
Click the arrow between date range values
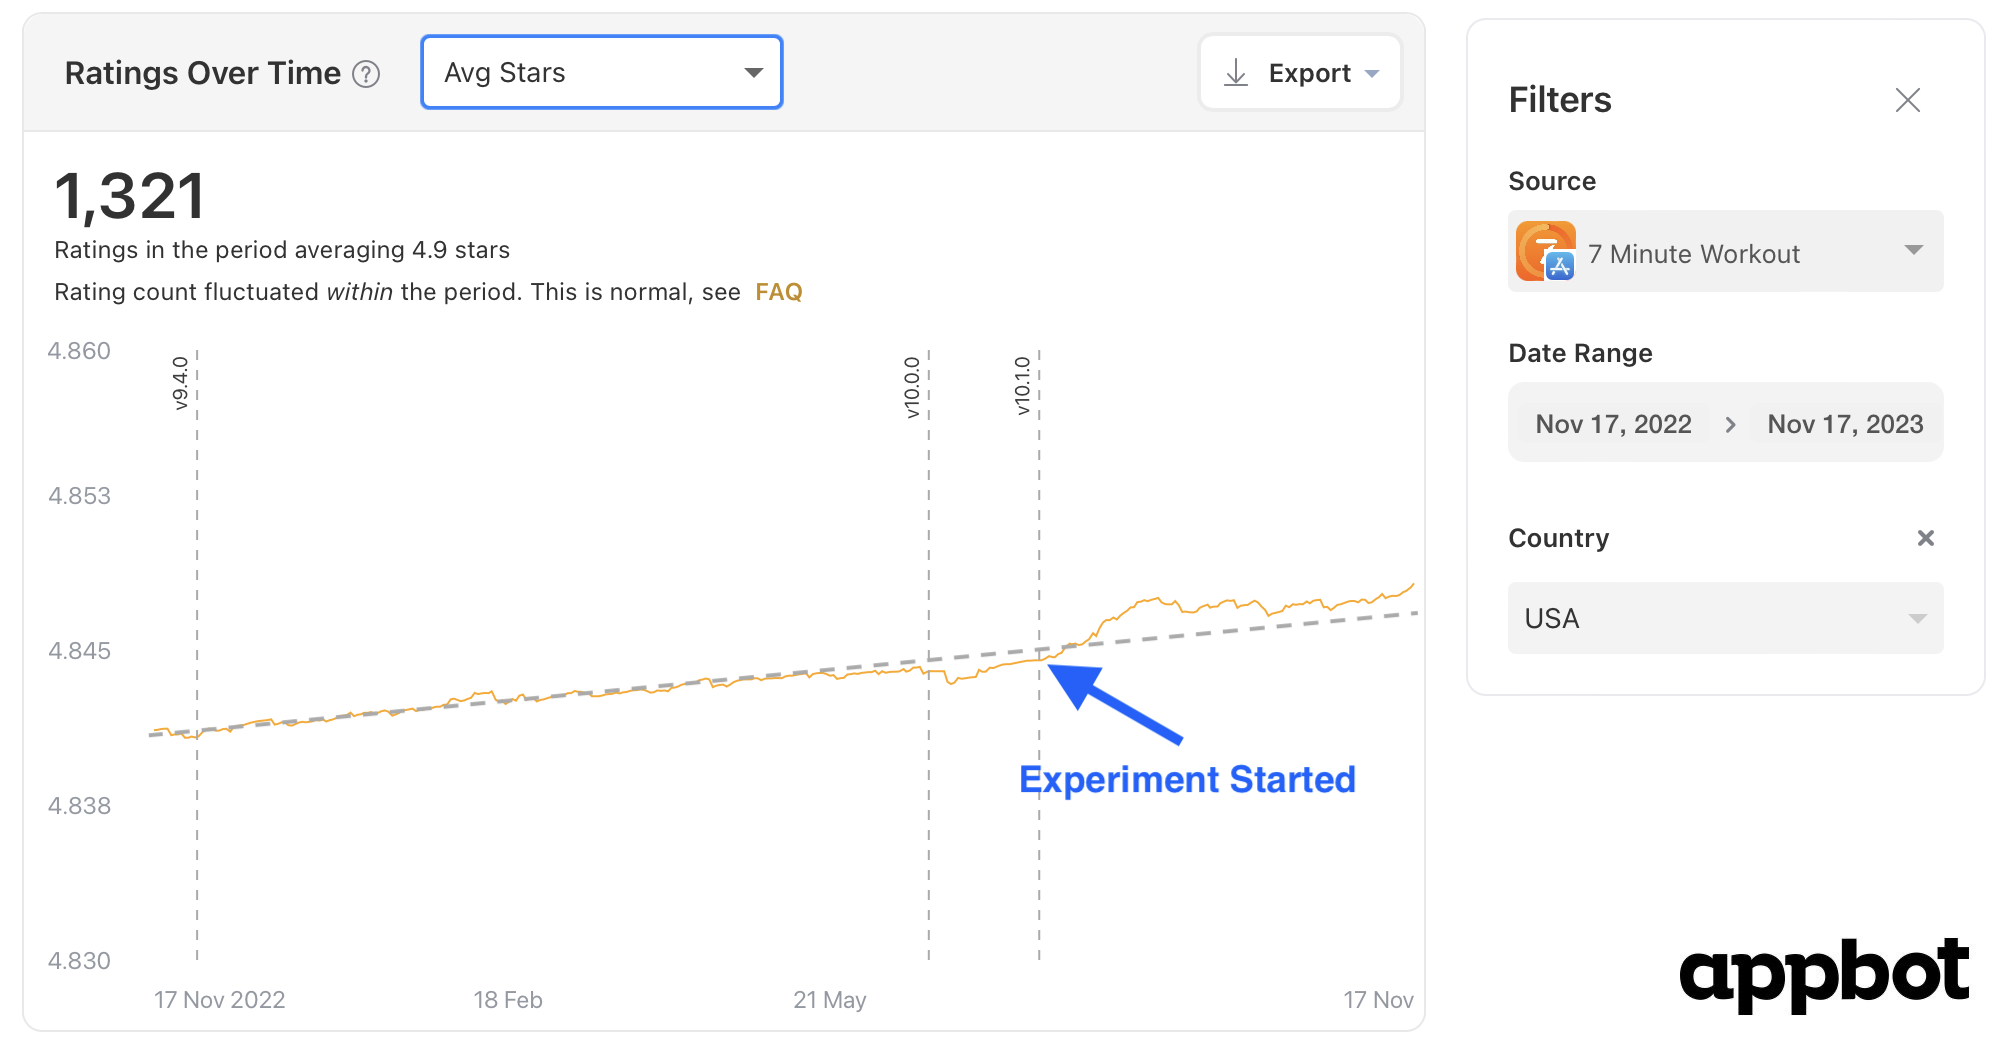pyautogui.click(x=1730, y=425)
